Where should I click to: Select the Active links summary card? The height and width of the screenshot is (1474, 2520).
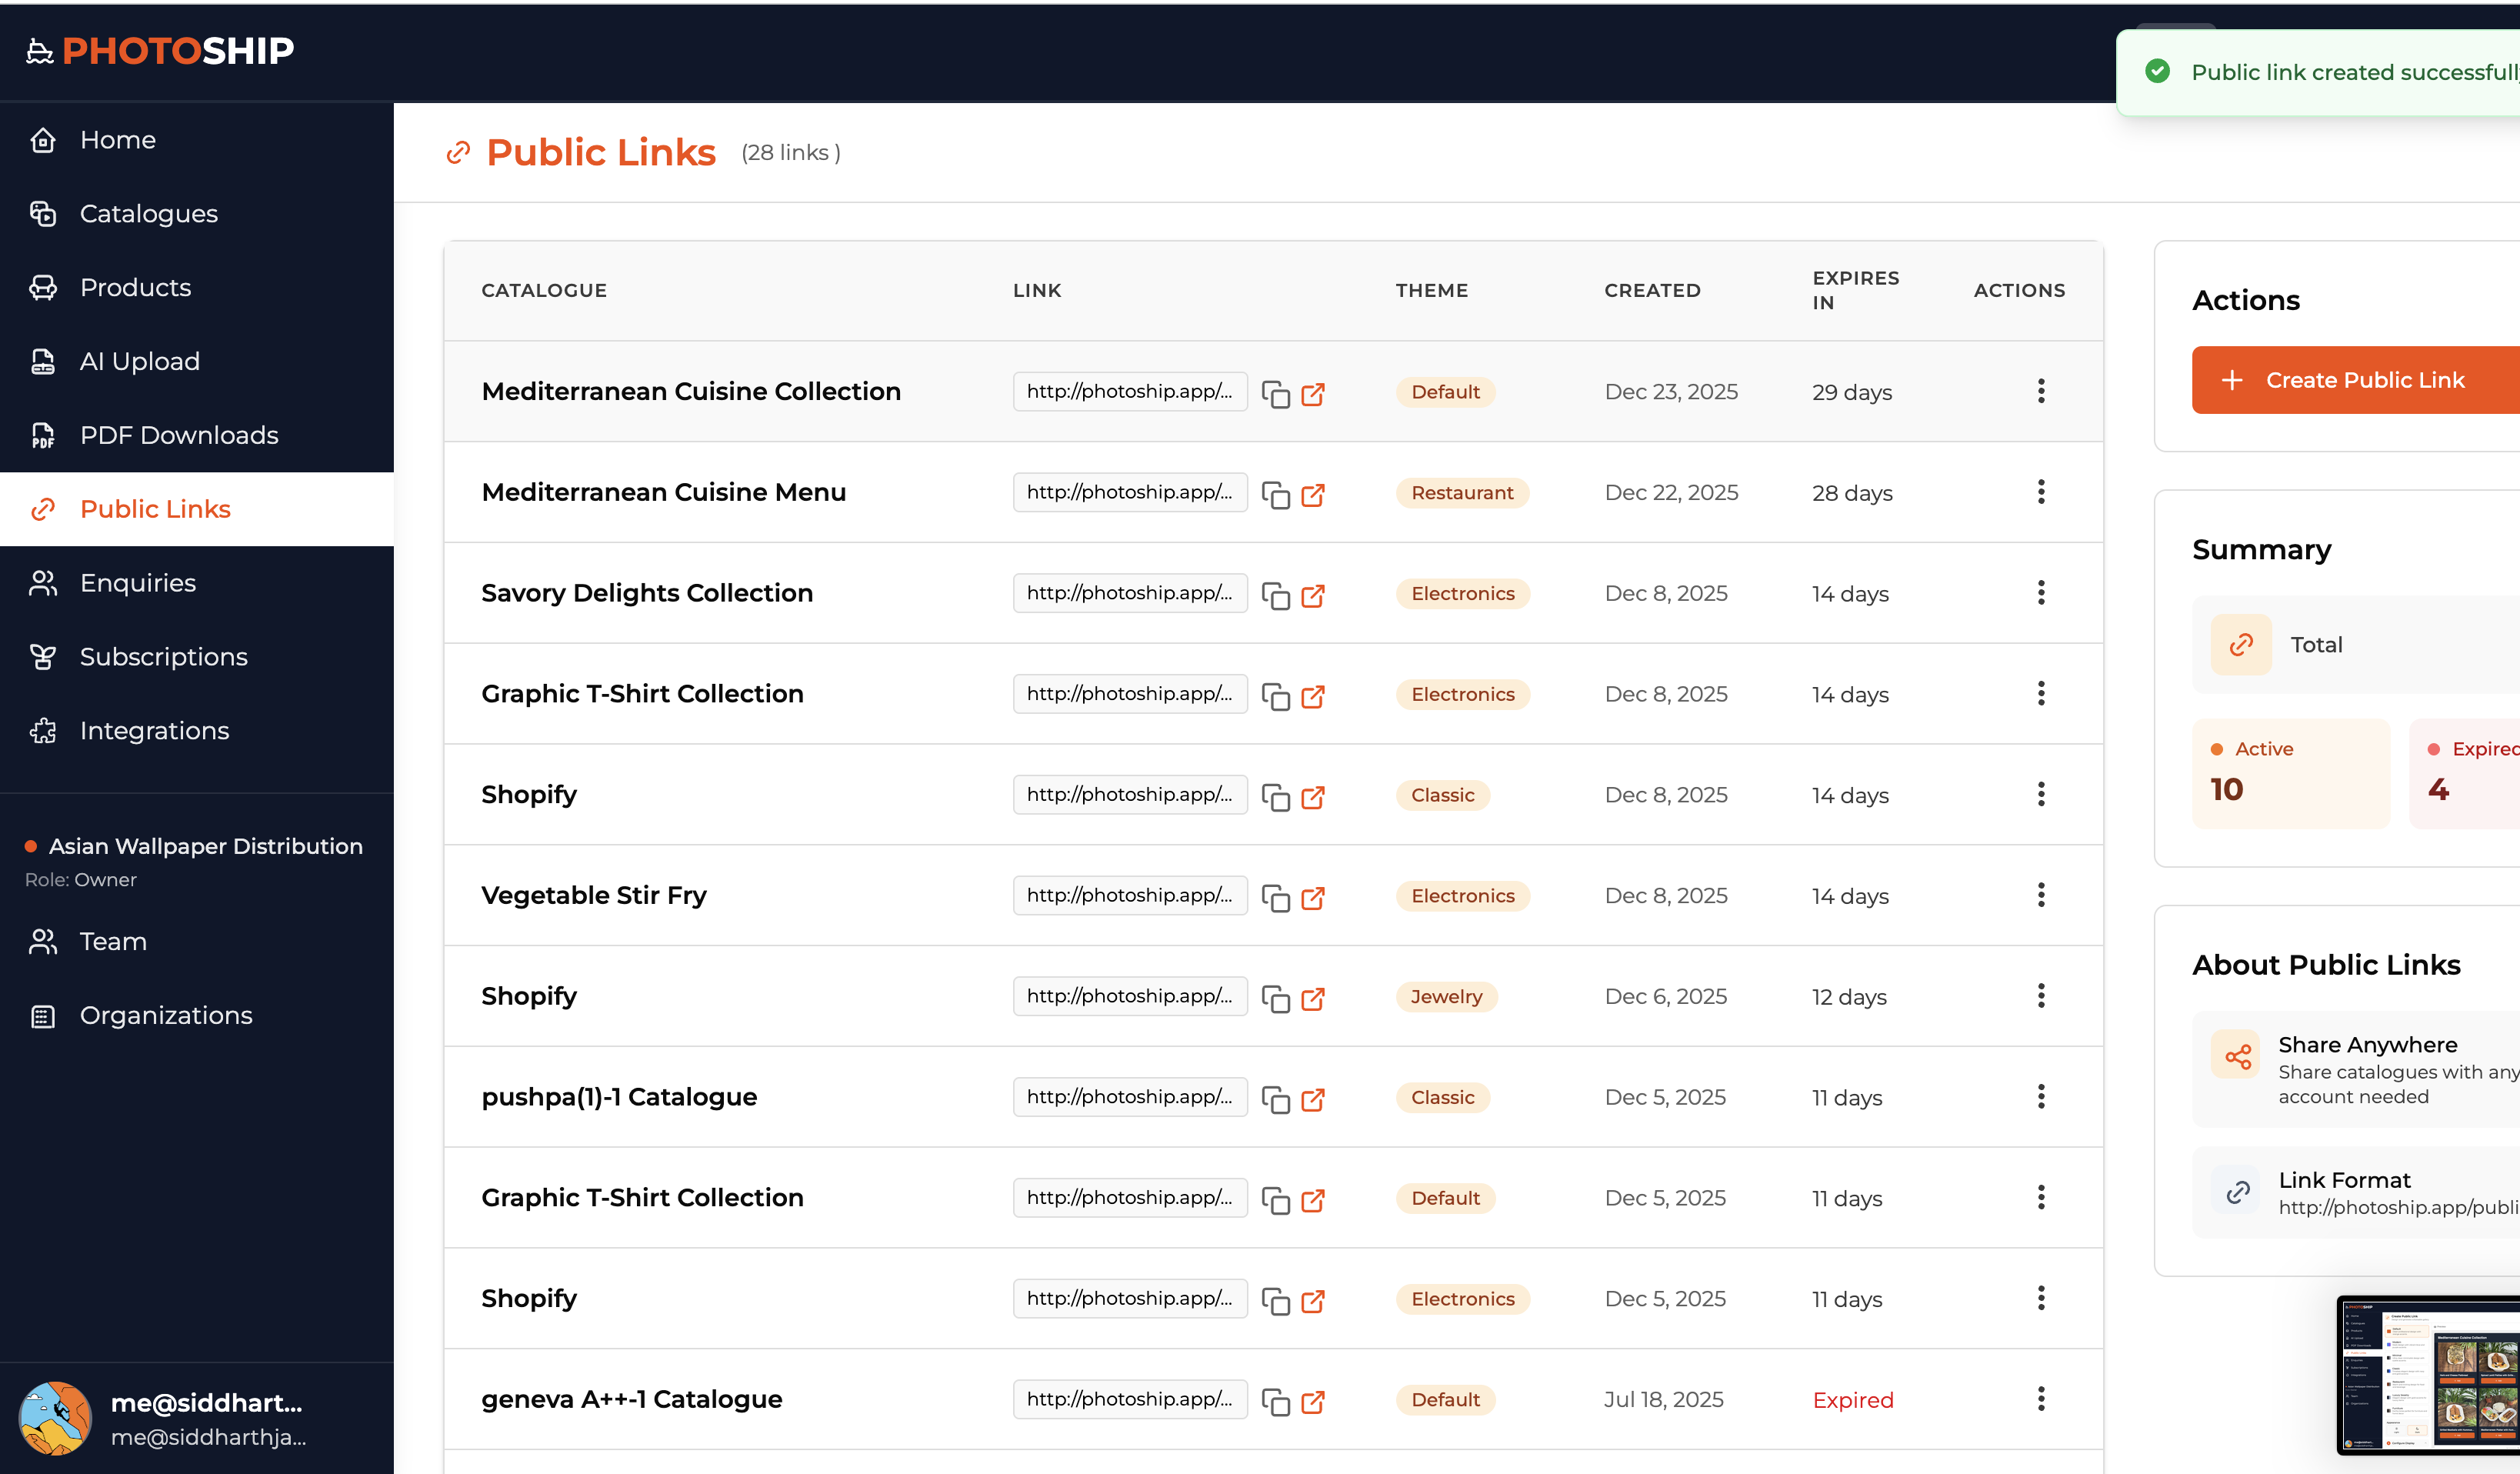[2291, 773]
